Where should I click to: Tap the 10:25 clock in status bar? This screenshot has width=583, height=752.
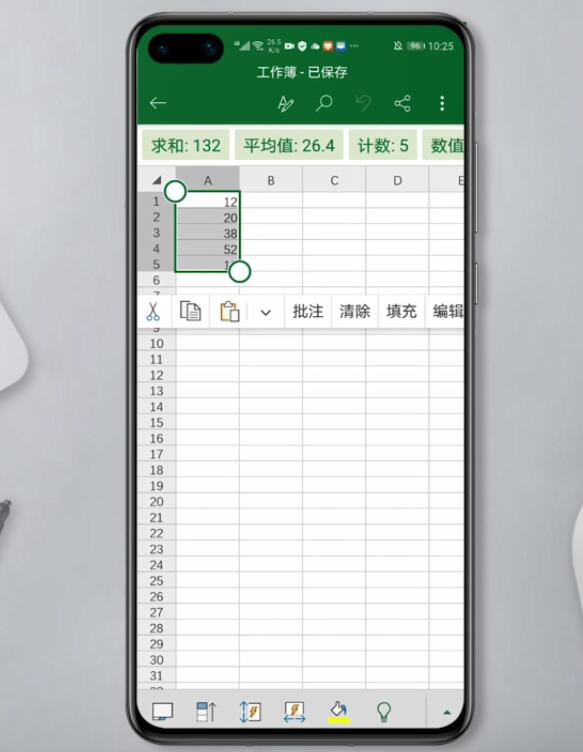tap(440, 46)
